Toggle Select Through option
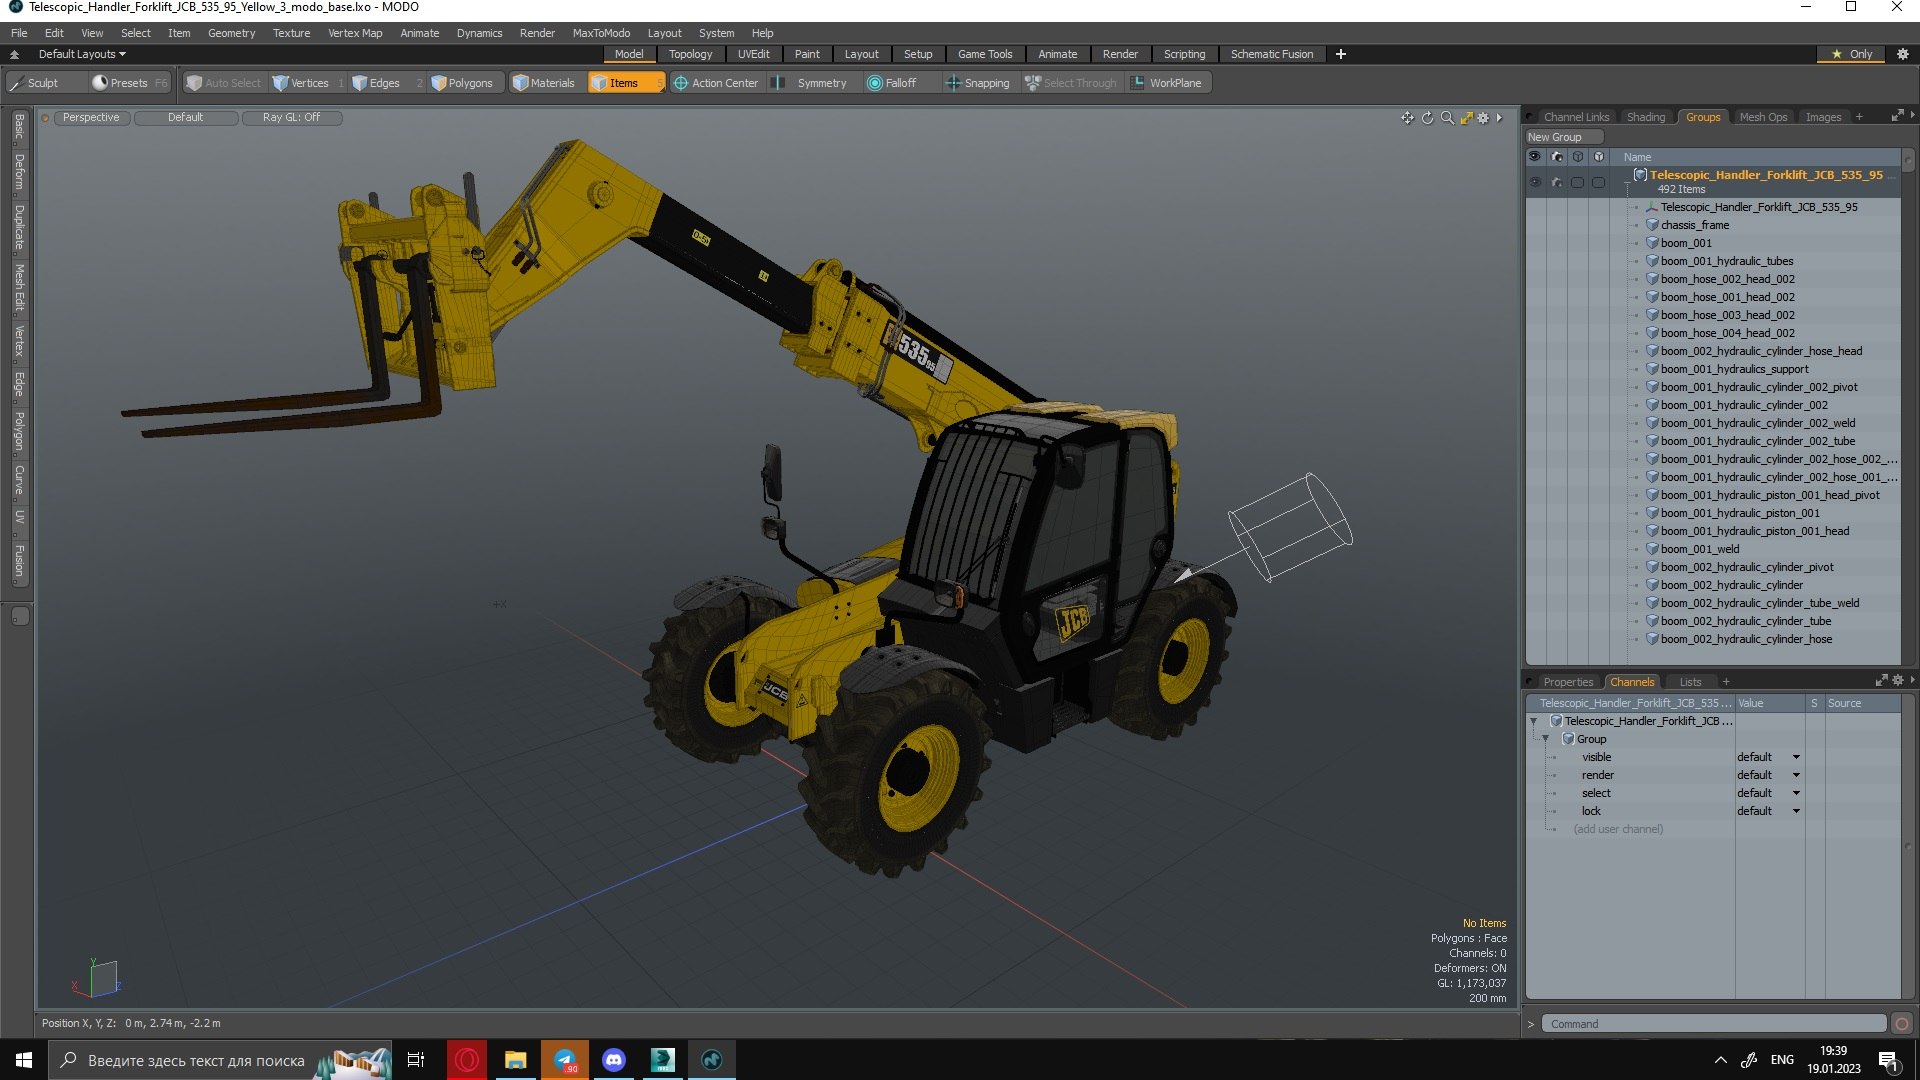This screenshot has height=1080, width=1920. (1071, 83)
